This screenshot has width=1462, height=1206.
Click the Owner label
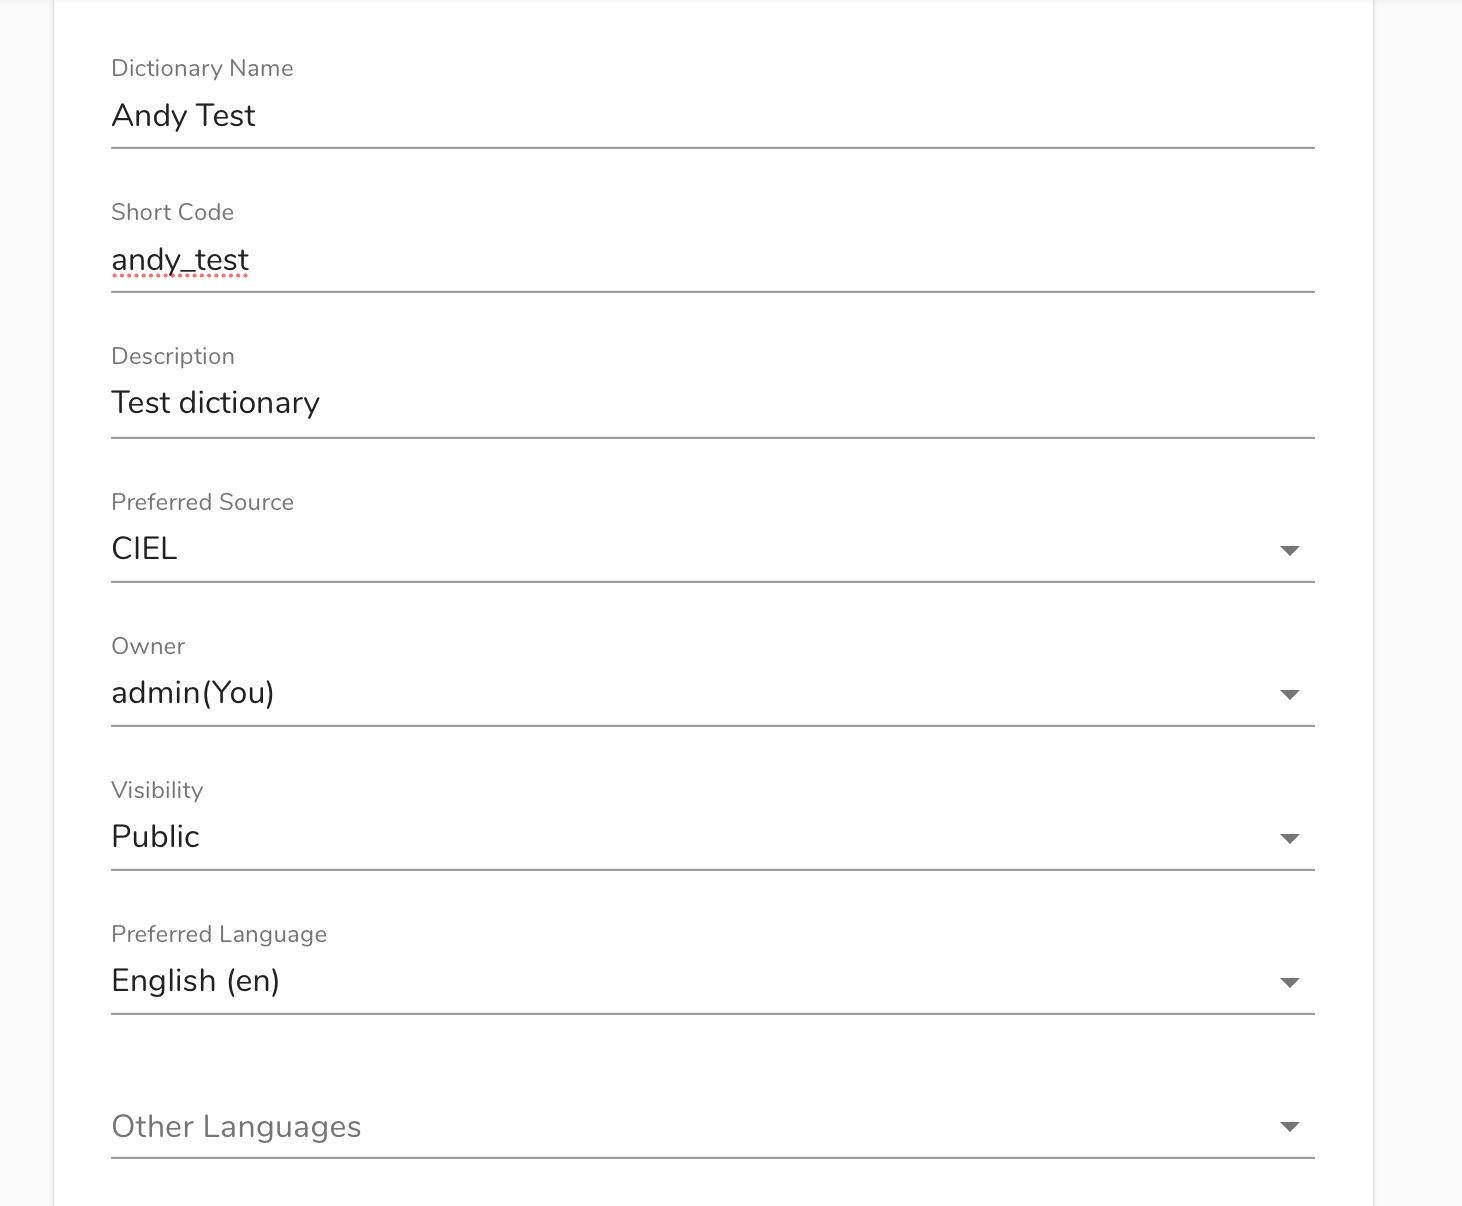148,646
